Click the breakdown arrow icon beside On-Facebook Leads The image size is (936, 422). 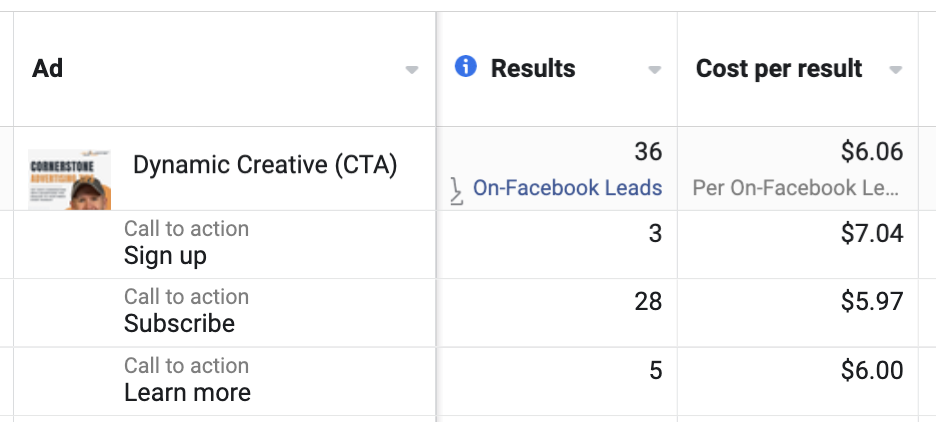tap(456, 191)
